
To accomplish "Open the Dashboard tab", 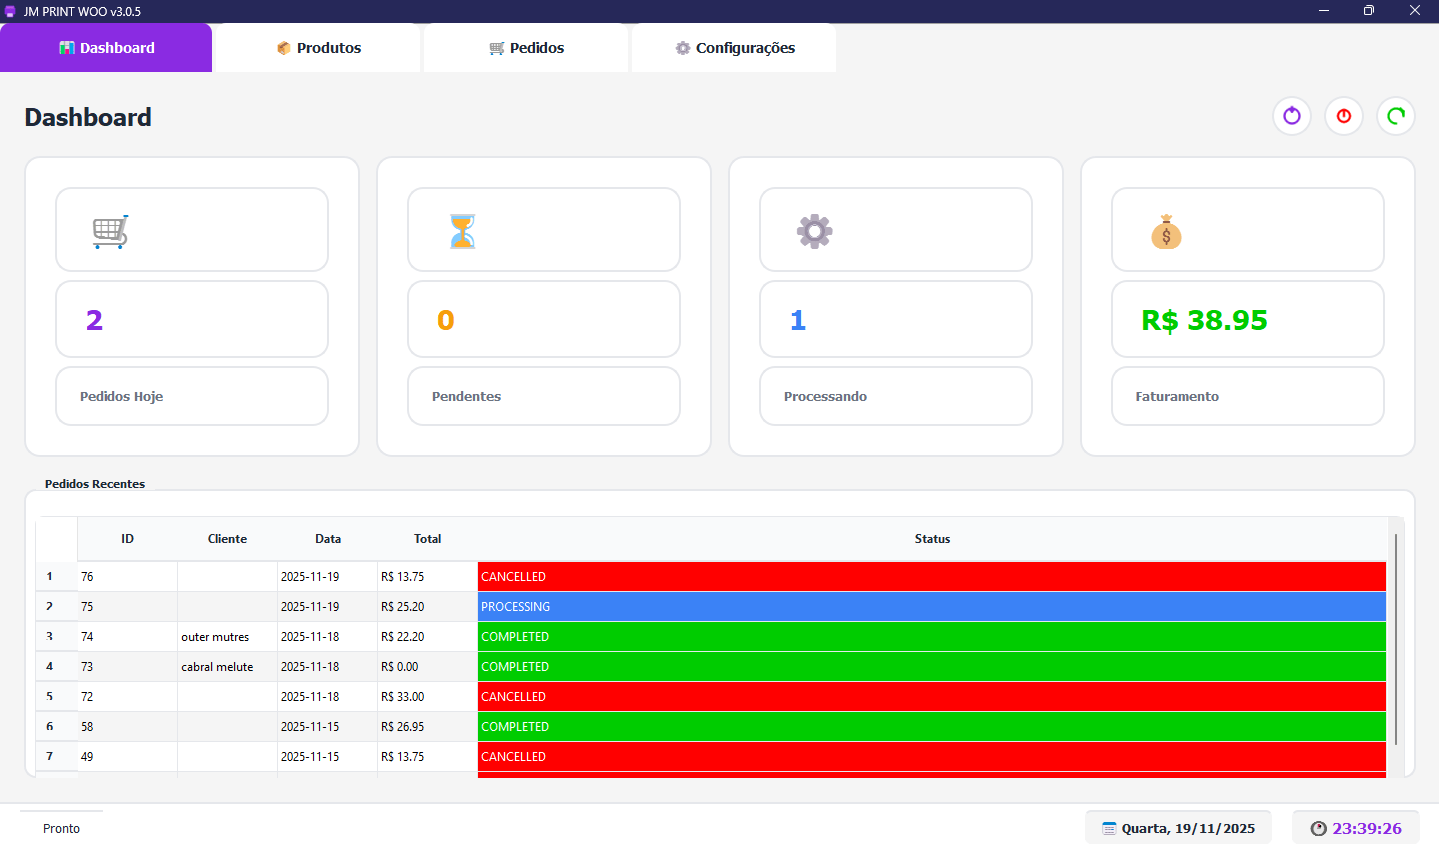I will tap(106, 48).
